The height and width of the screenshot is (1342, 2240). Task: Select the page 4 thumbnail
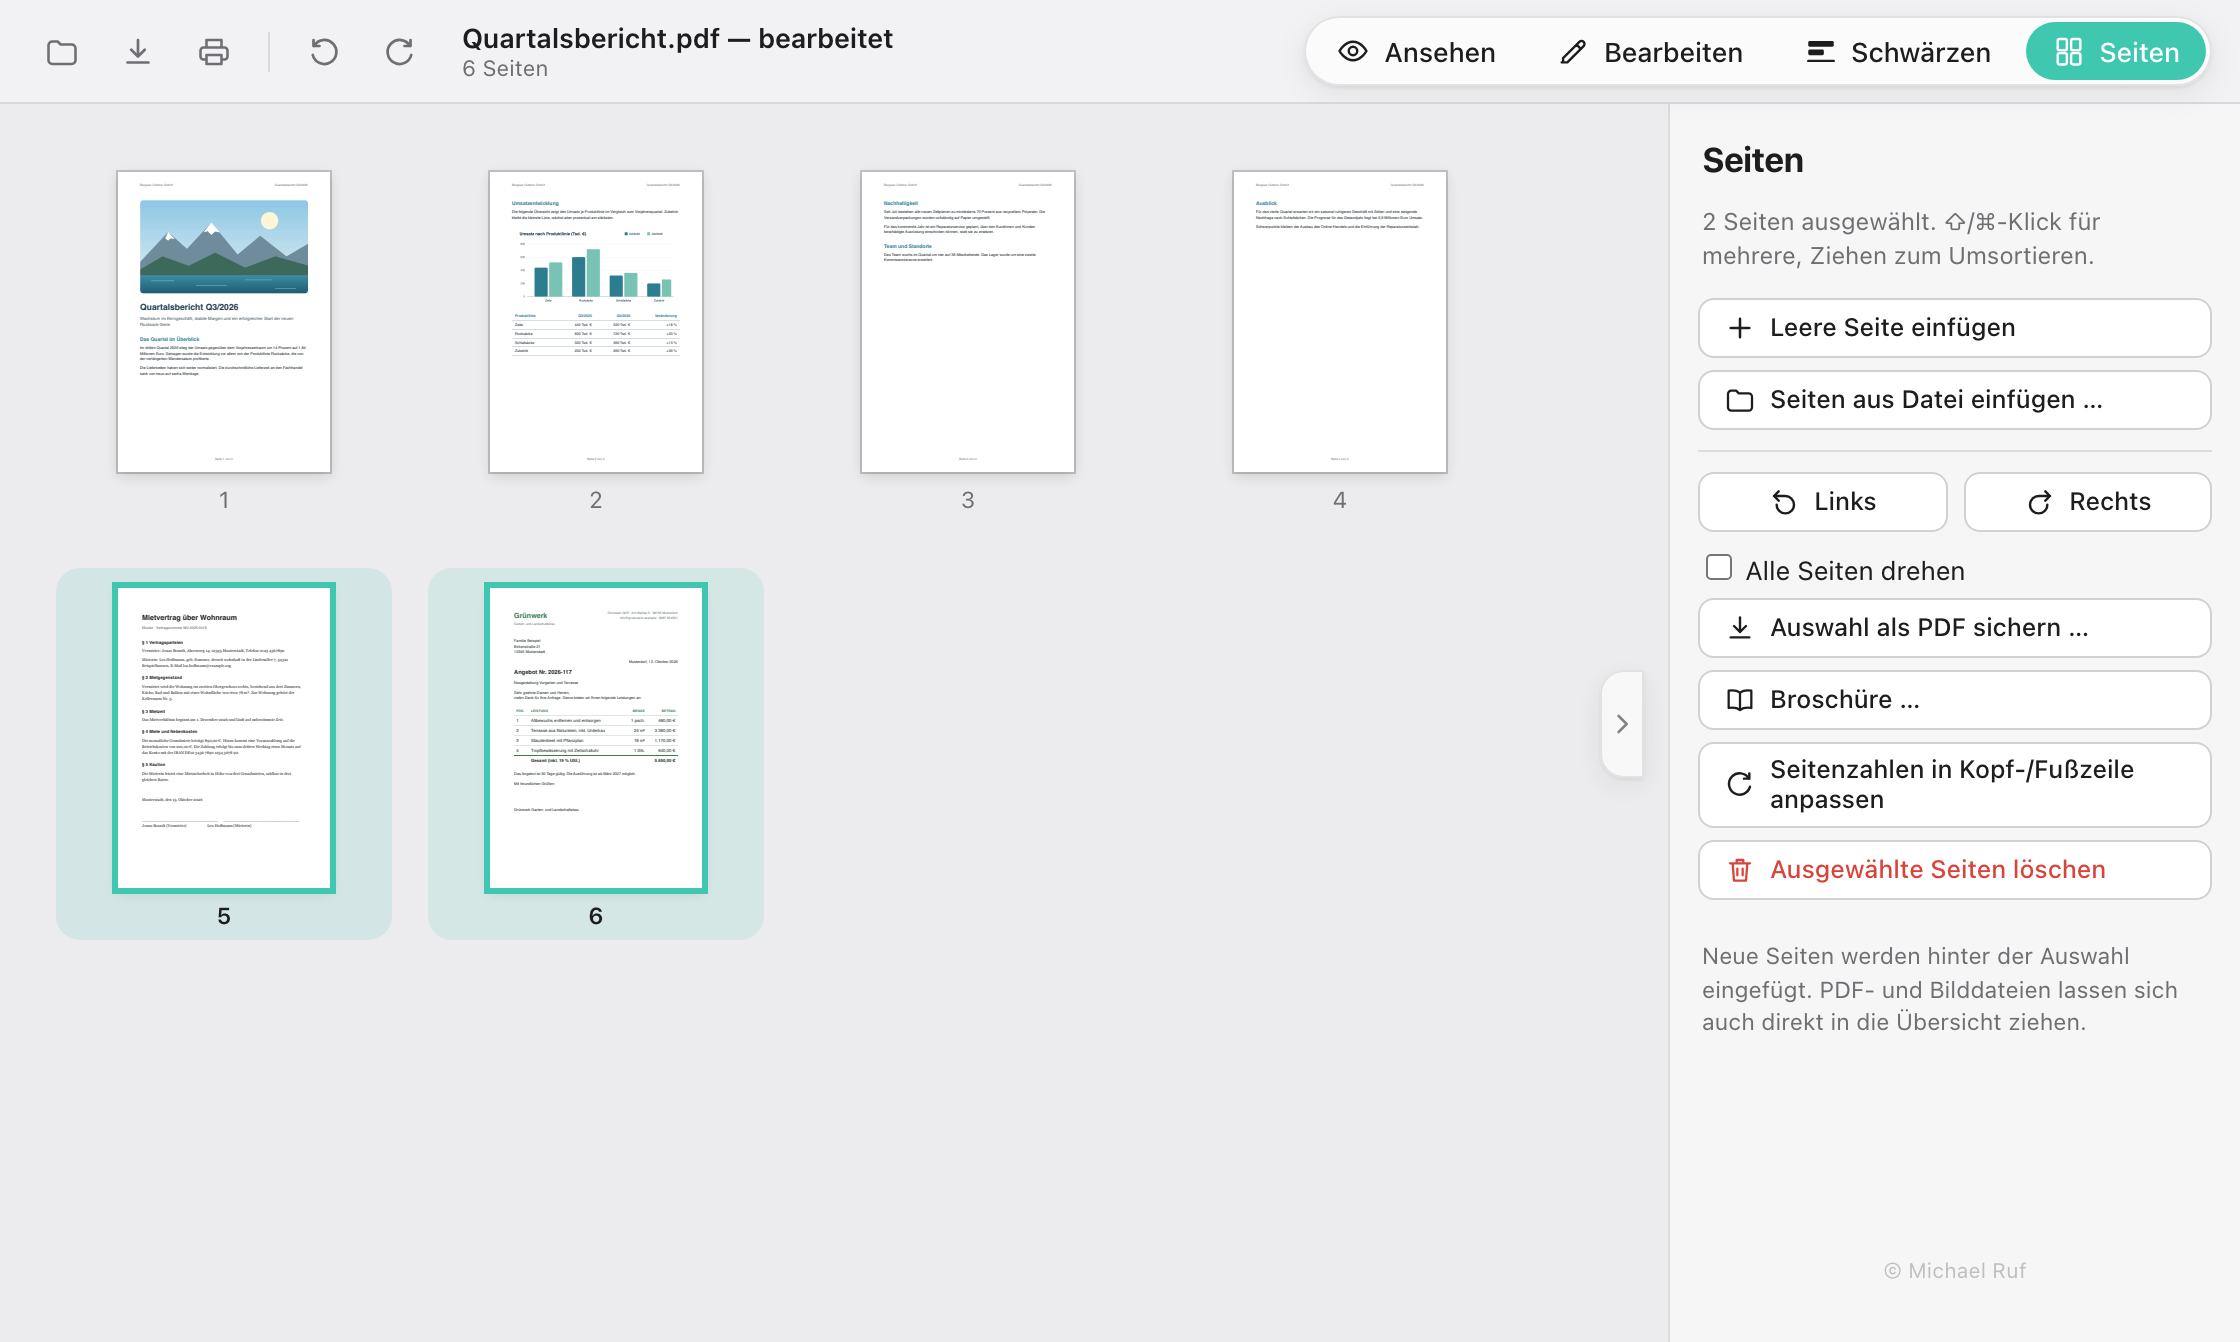click(x=1340, y=322)
